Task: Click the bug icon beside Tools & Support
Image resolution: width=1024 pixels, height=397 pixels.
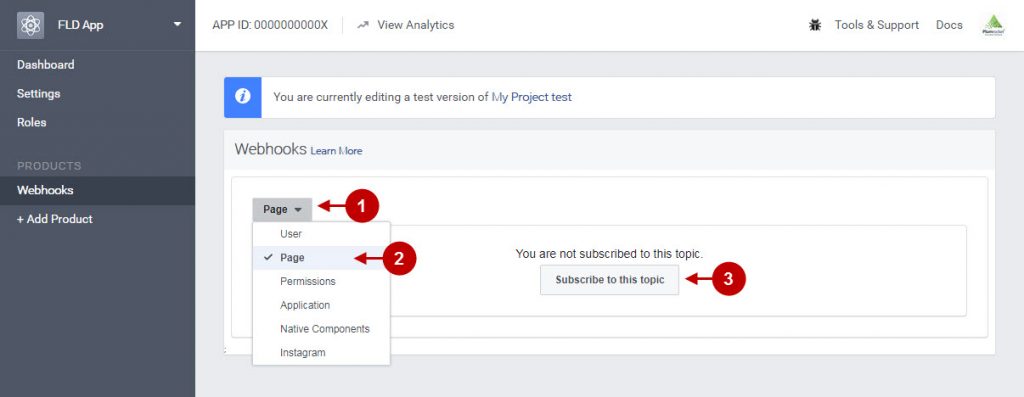Action: click(815, 25)
